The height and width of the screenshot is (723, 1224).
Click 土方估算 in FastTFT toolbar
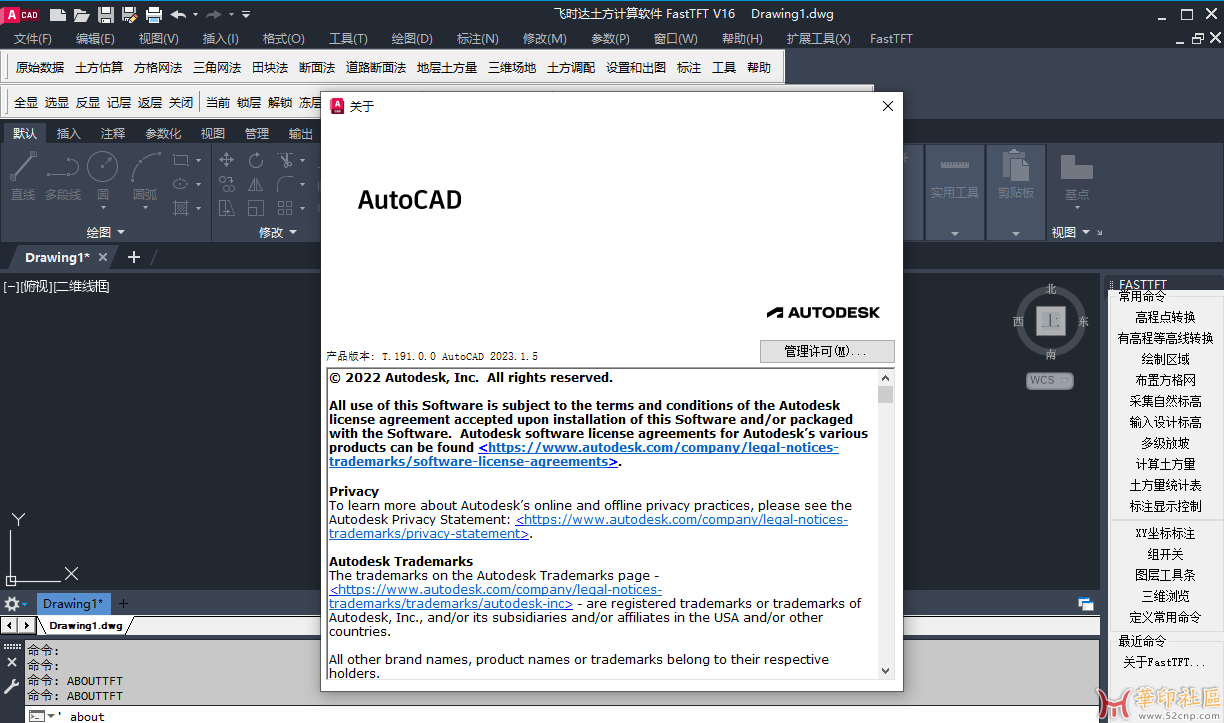coord(99,68)
